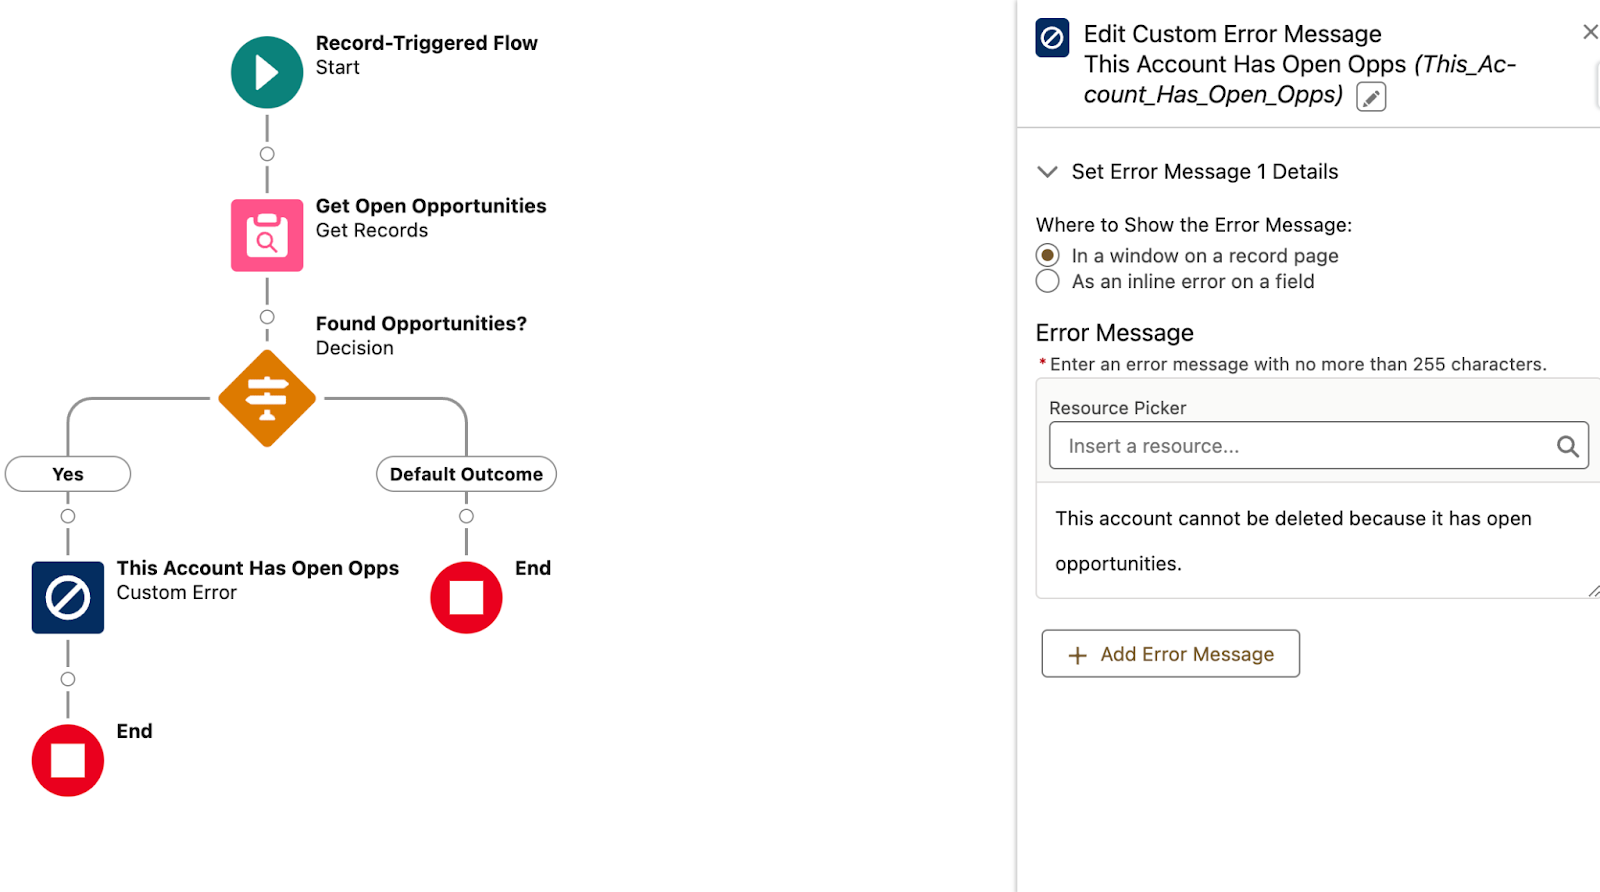The image size is (1600, 892).
Task: Select the End icon below Custom Error
Action: pyautogui.click(x=68, y=761)
